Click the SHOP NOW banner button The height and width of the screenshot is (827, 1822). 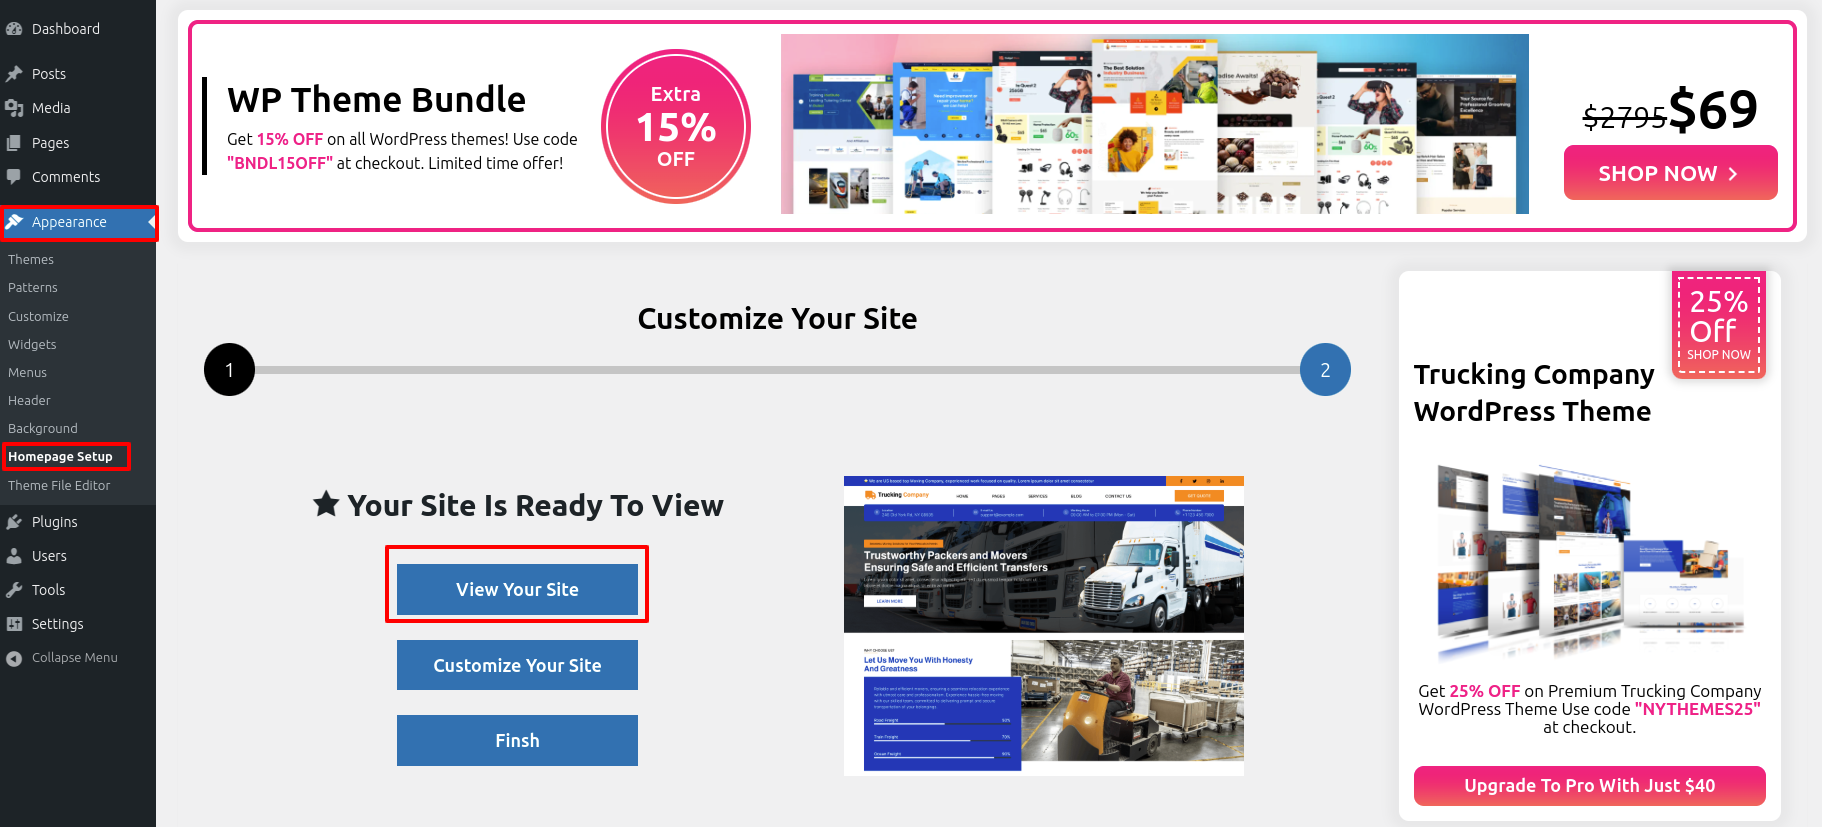tap(1670, 173)
